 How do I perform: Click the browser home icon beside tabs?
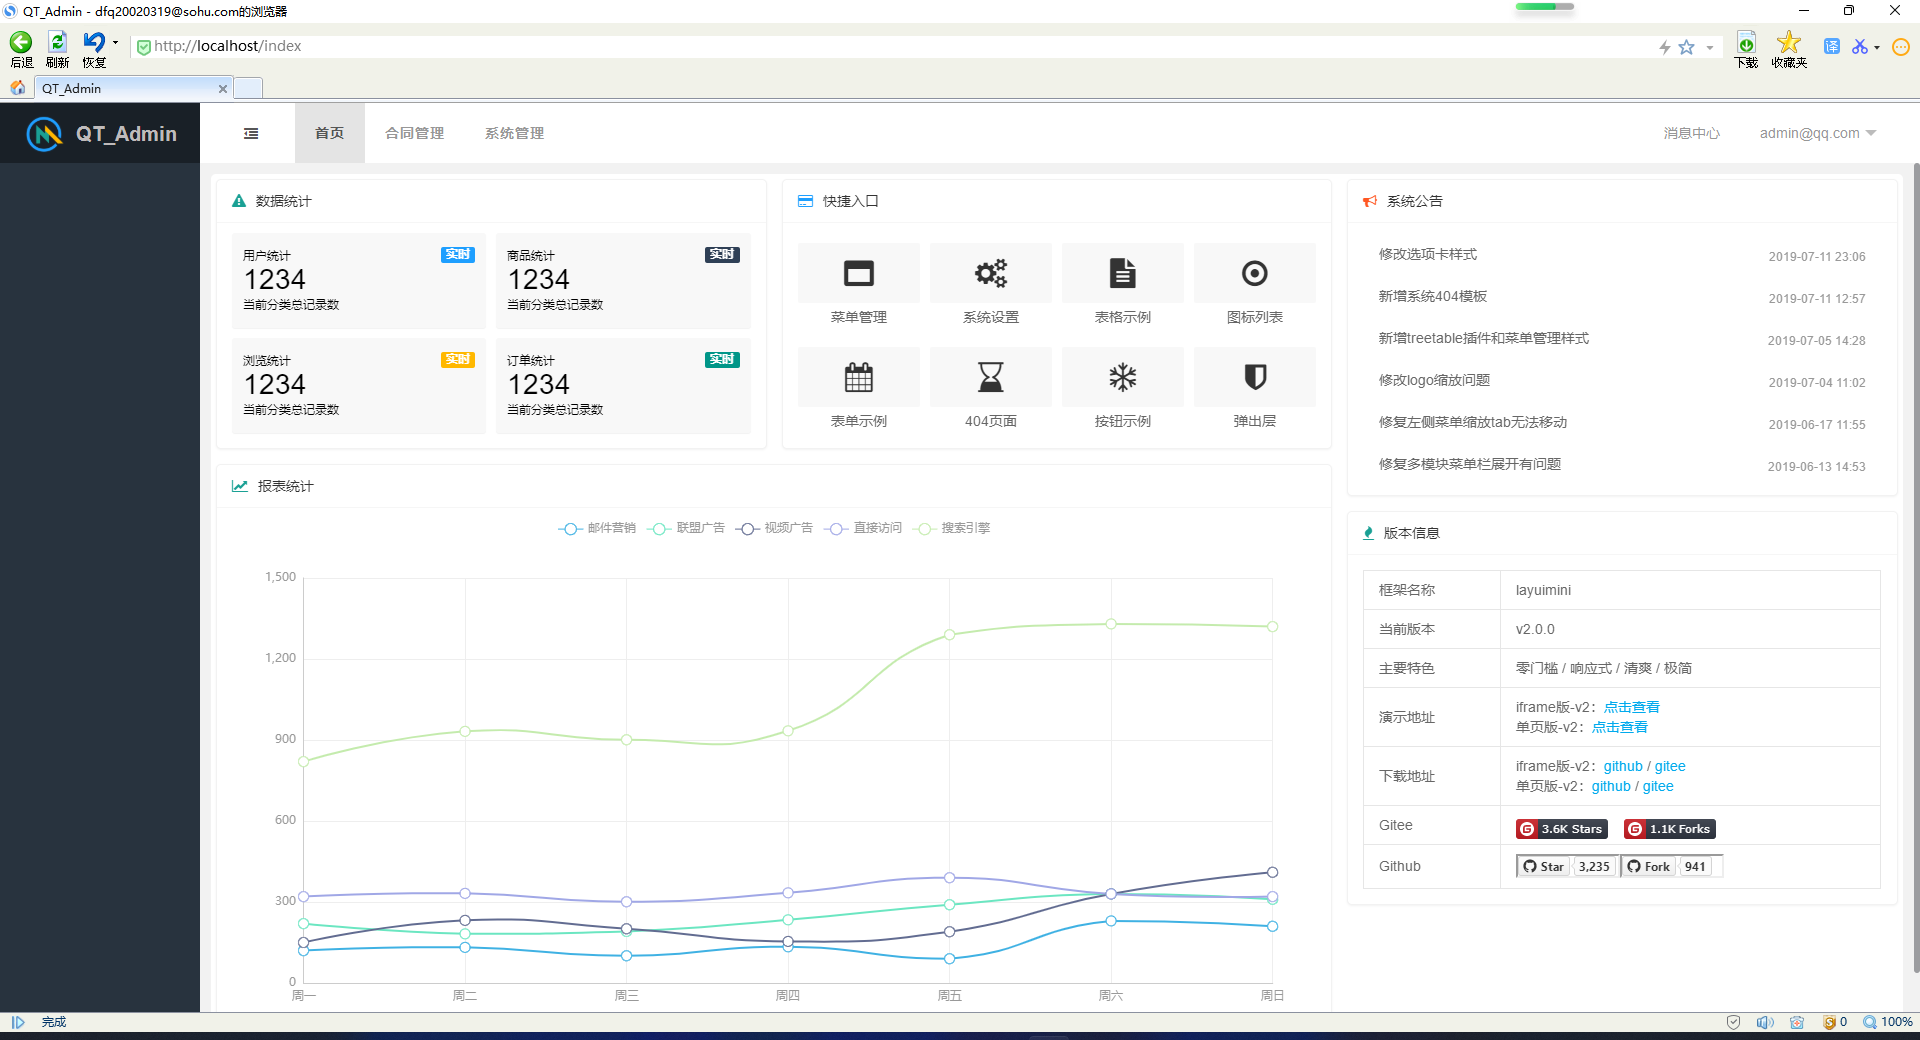[x=18, y=88]
